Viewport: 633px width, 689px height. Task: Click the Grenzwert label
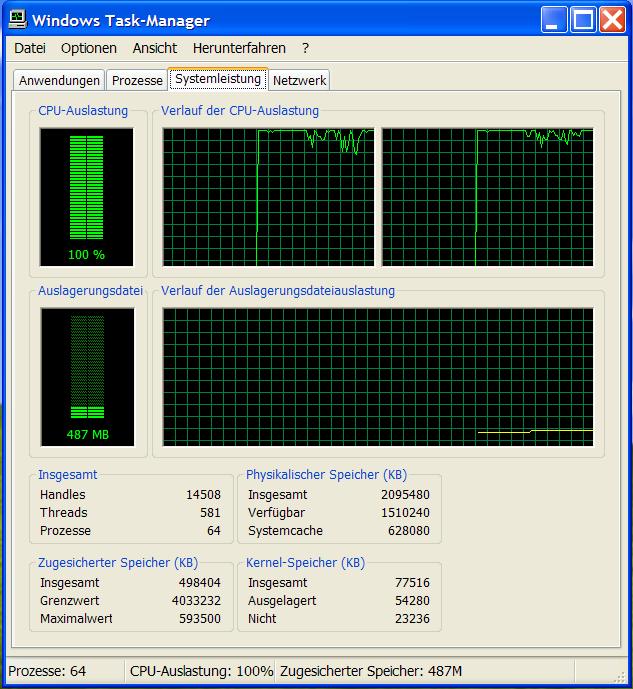[x=69, y=601]
